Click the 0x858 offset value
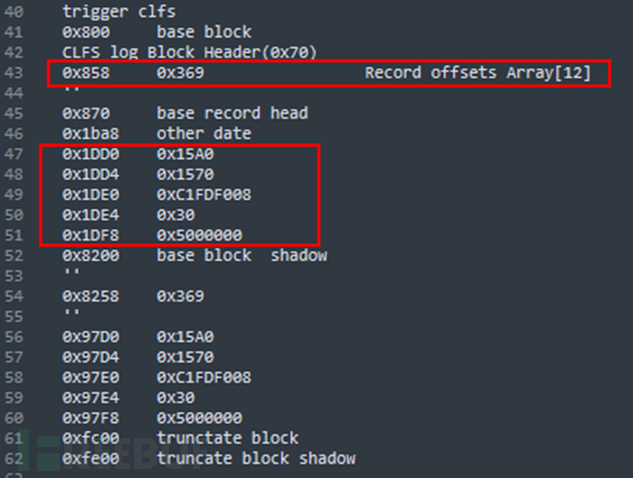 click(x=86, y=73)
